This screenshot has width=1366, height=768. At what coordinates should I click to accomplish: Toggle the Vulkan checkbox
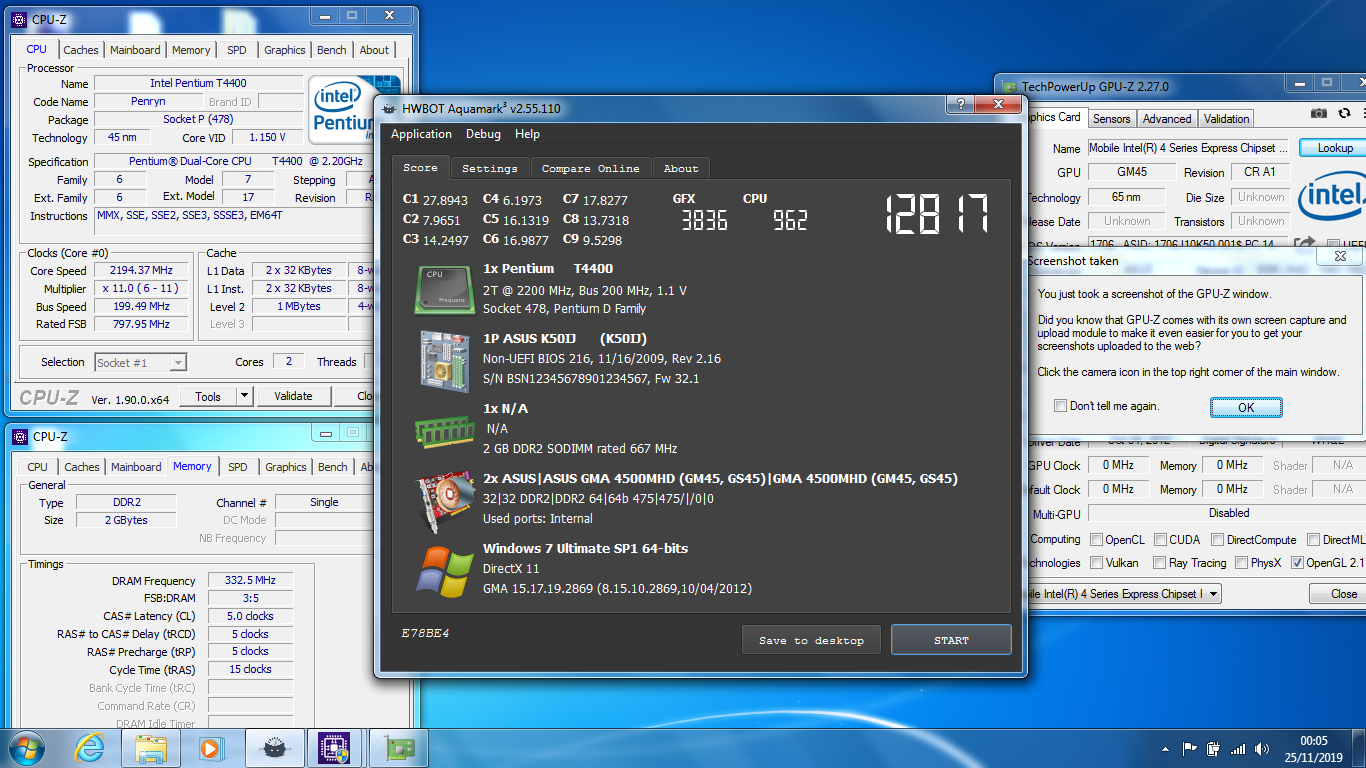pyautogui.click(x=1097, y=563)
